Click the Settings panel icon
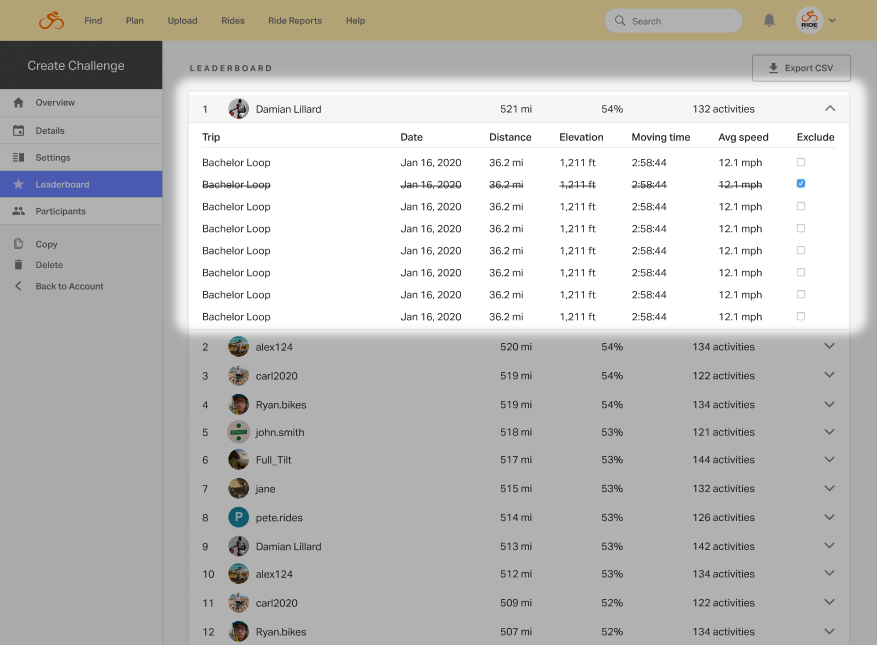Screen dimensions: 877x645 point(18,157)
